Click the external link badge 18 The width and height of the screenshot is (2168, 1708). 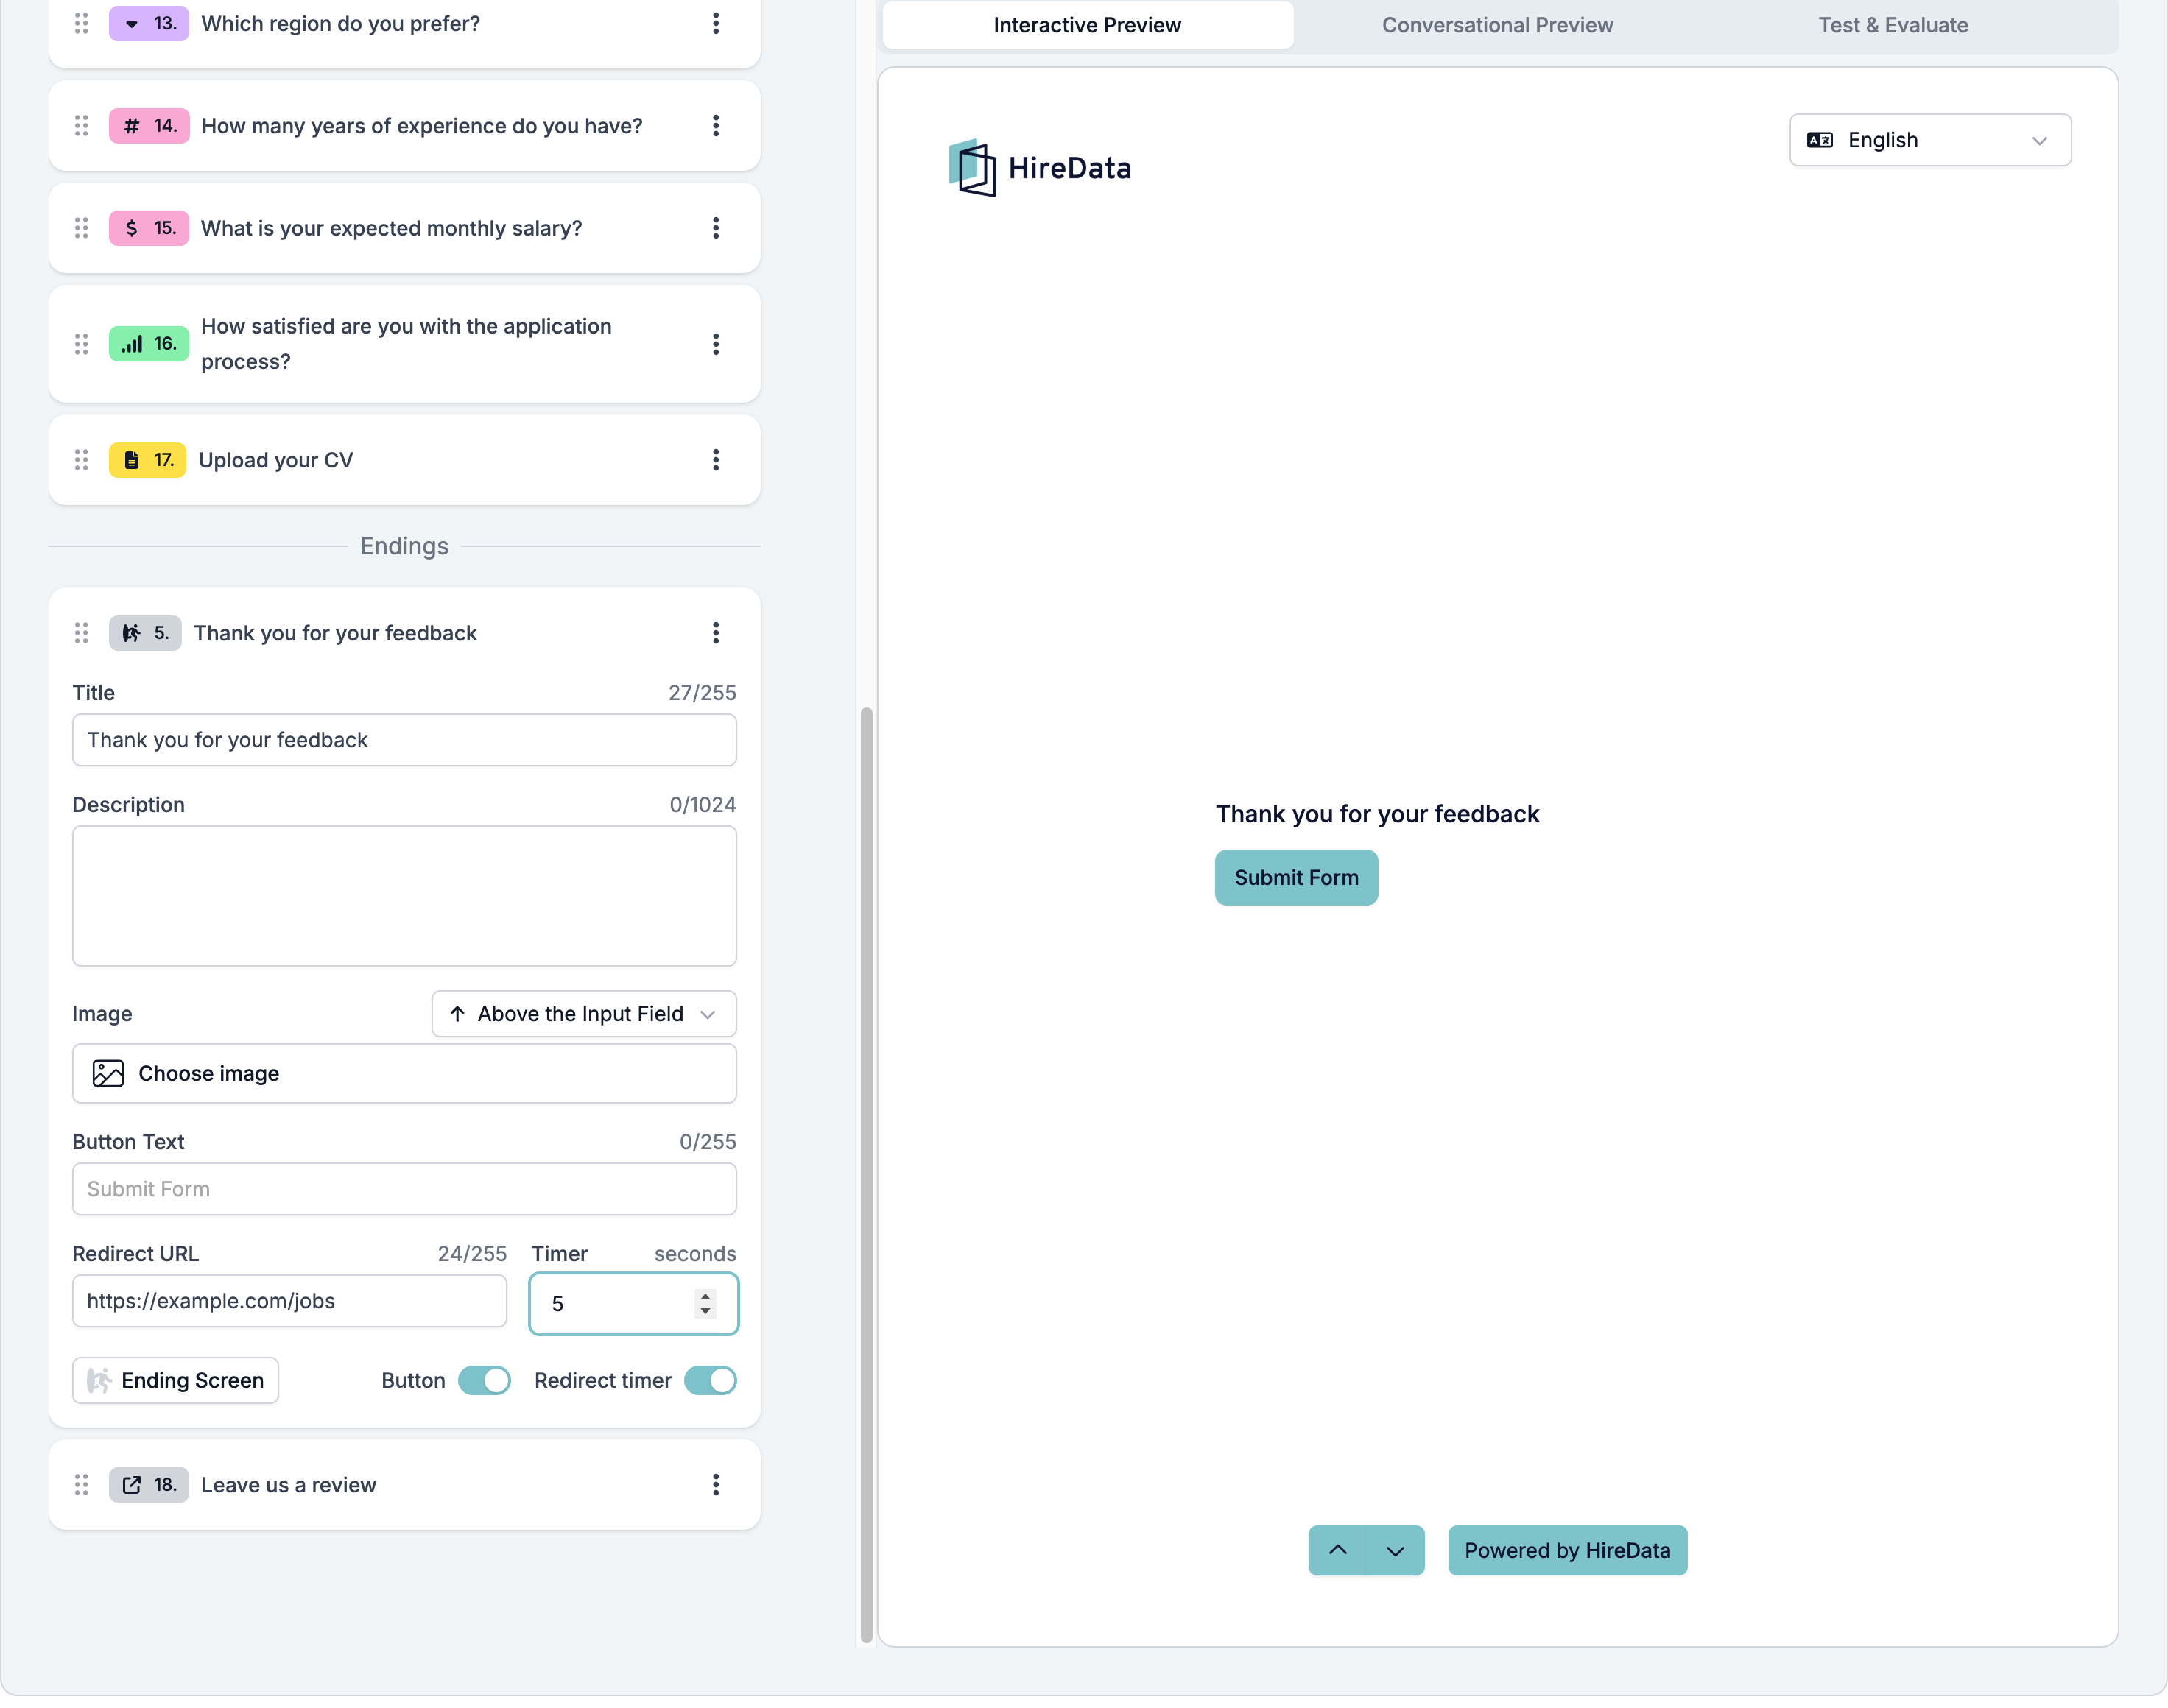tap(149, 1485)
